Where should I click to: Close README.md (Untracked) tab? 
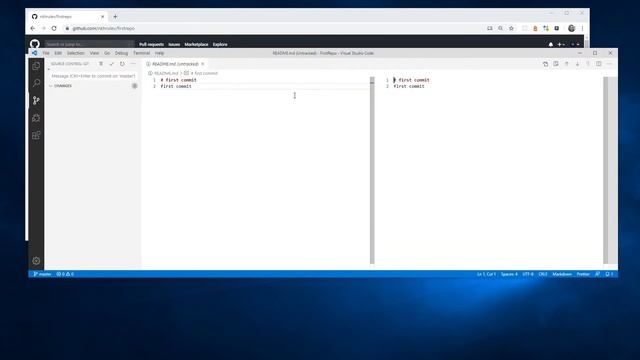202,64
